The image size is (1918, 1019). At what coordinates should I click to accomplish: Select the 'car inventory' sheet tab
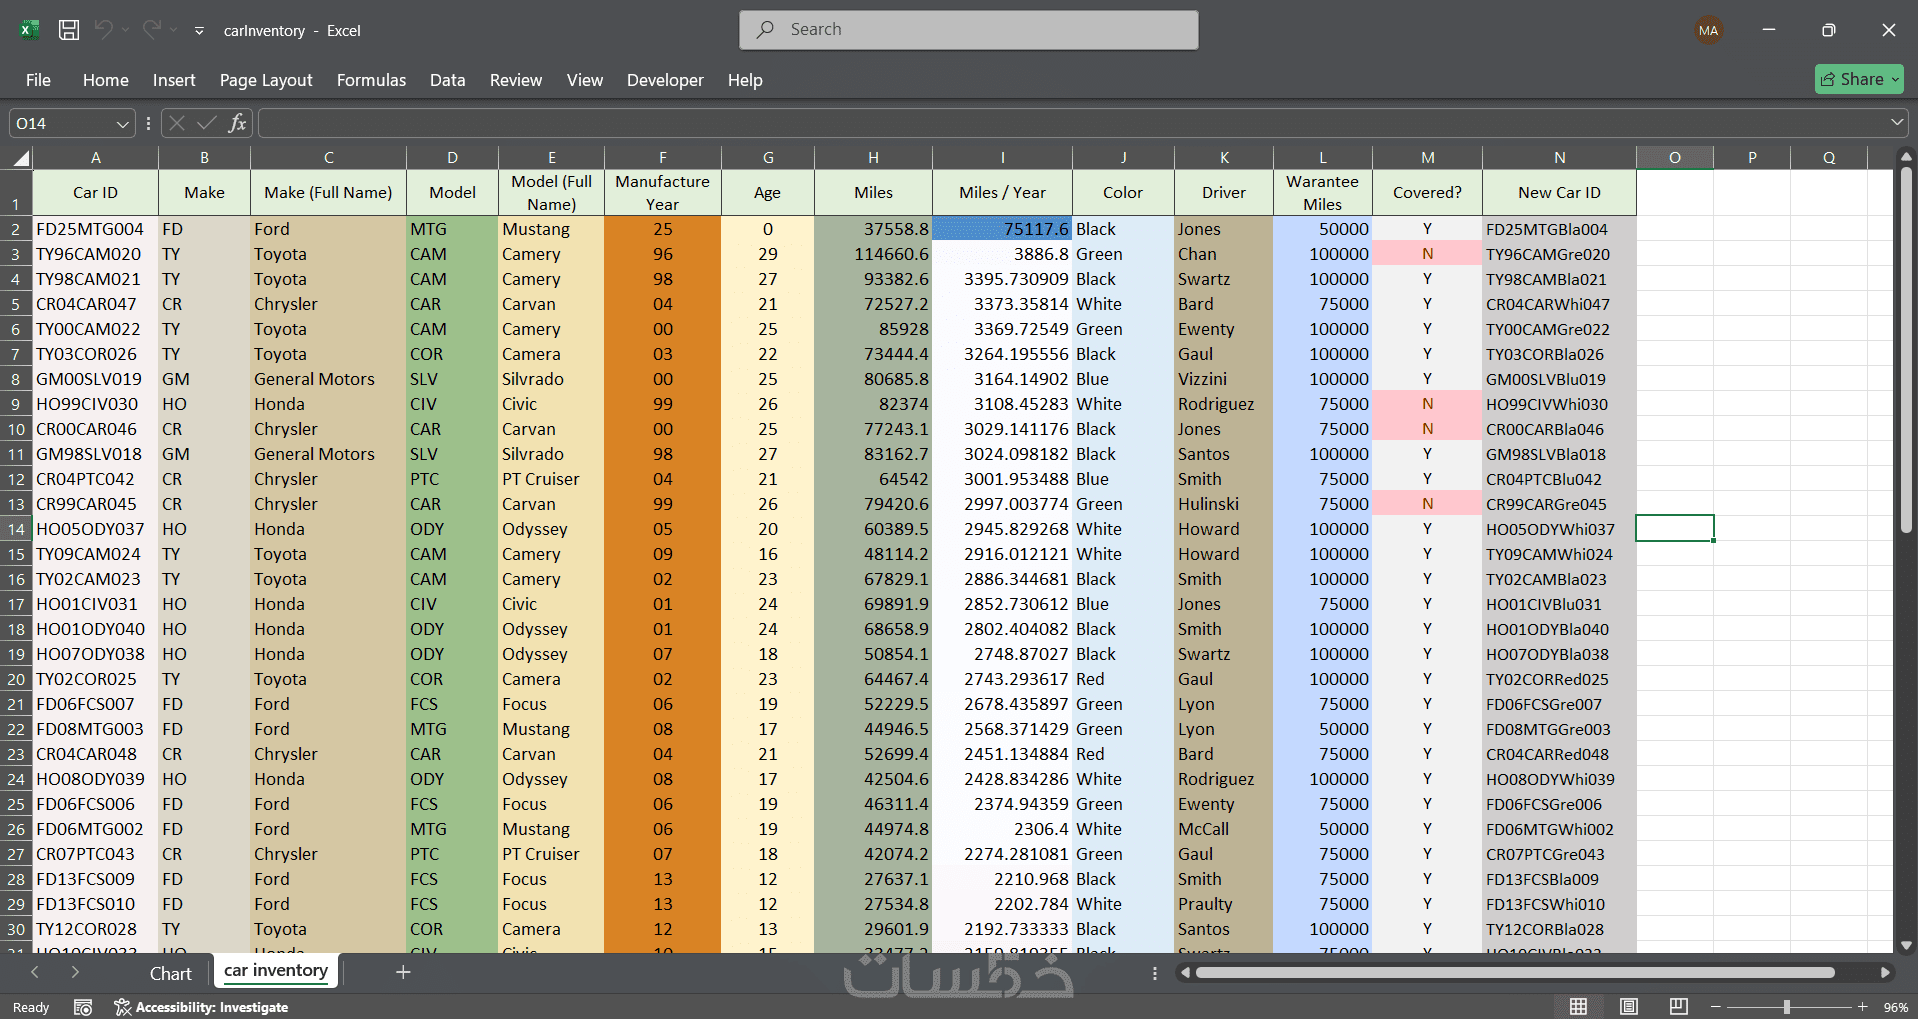click(x=276, y=971)
